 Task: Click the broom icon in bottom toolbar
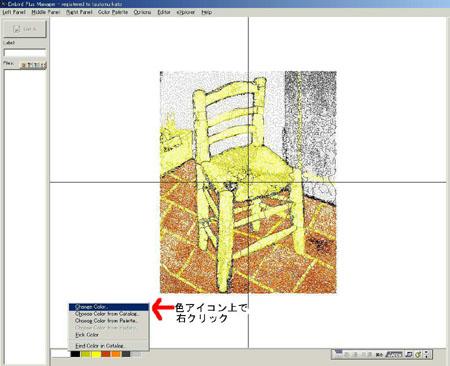point(418,354)
